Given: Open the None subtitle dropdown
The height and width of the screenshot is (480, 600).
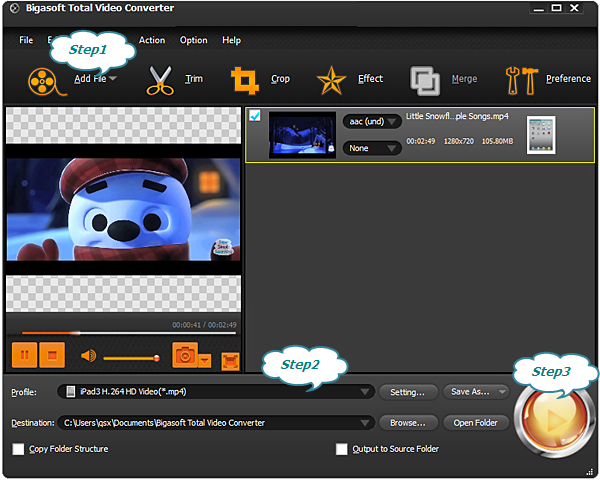Looking at the screenshot, I should [x=372, y=148].
